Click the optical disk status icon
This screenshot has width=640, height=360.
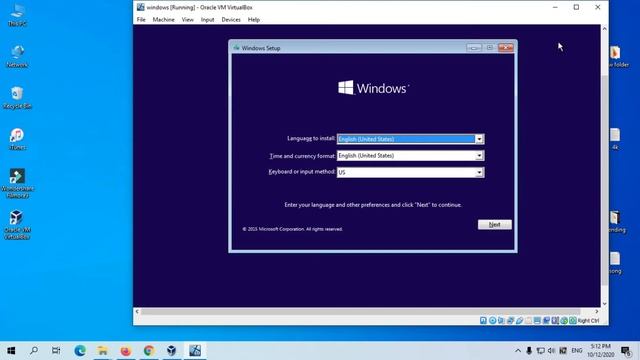click(493, 320)
